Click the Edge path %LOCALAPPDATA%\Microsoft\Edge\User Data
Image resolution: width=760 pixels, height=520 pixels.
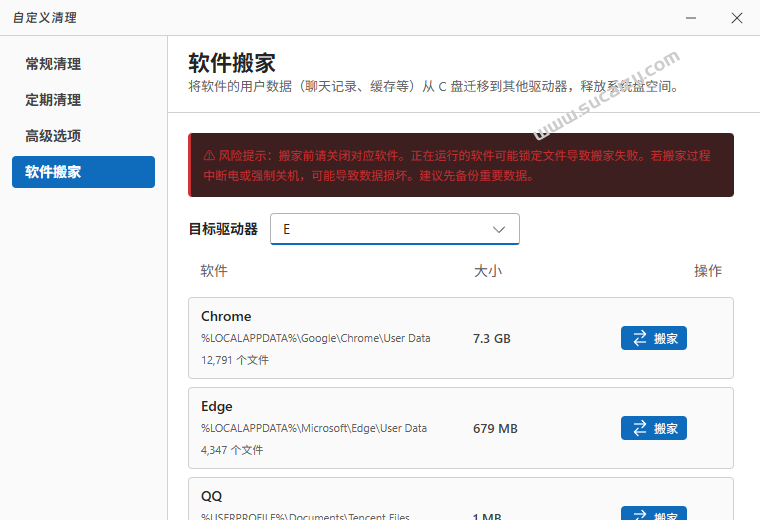pos(314,428)
